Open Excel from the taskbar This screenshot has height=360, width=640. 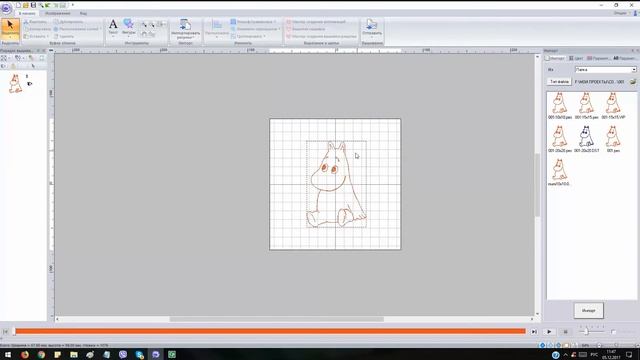pyautogui.click(x=172, y=354)
